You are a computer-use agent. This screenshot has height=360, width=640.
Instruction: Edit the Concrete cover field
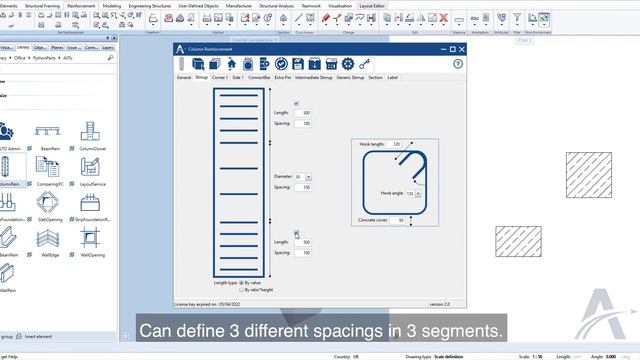click(398, 220)
